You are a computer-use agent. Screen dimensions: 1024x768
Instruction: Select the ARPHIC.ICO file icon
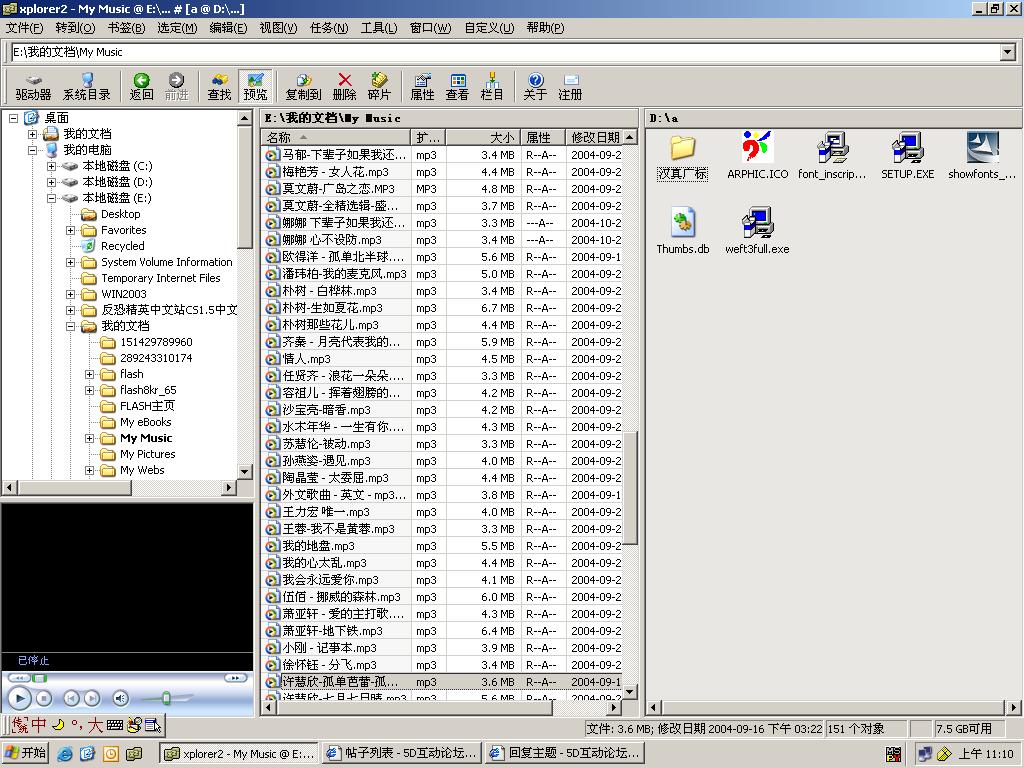pyautogui.click(x=758, y=155)
